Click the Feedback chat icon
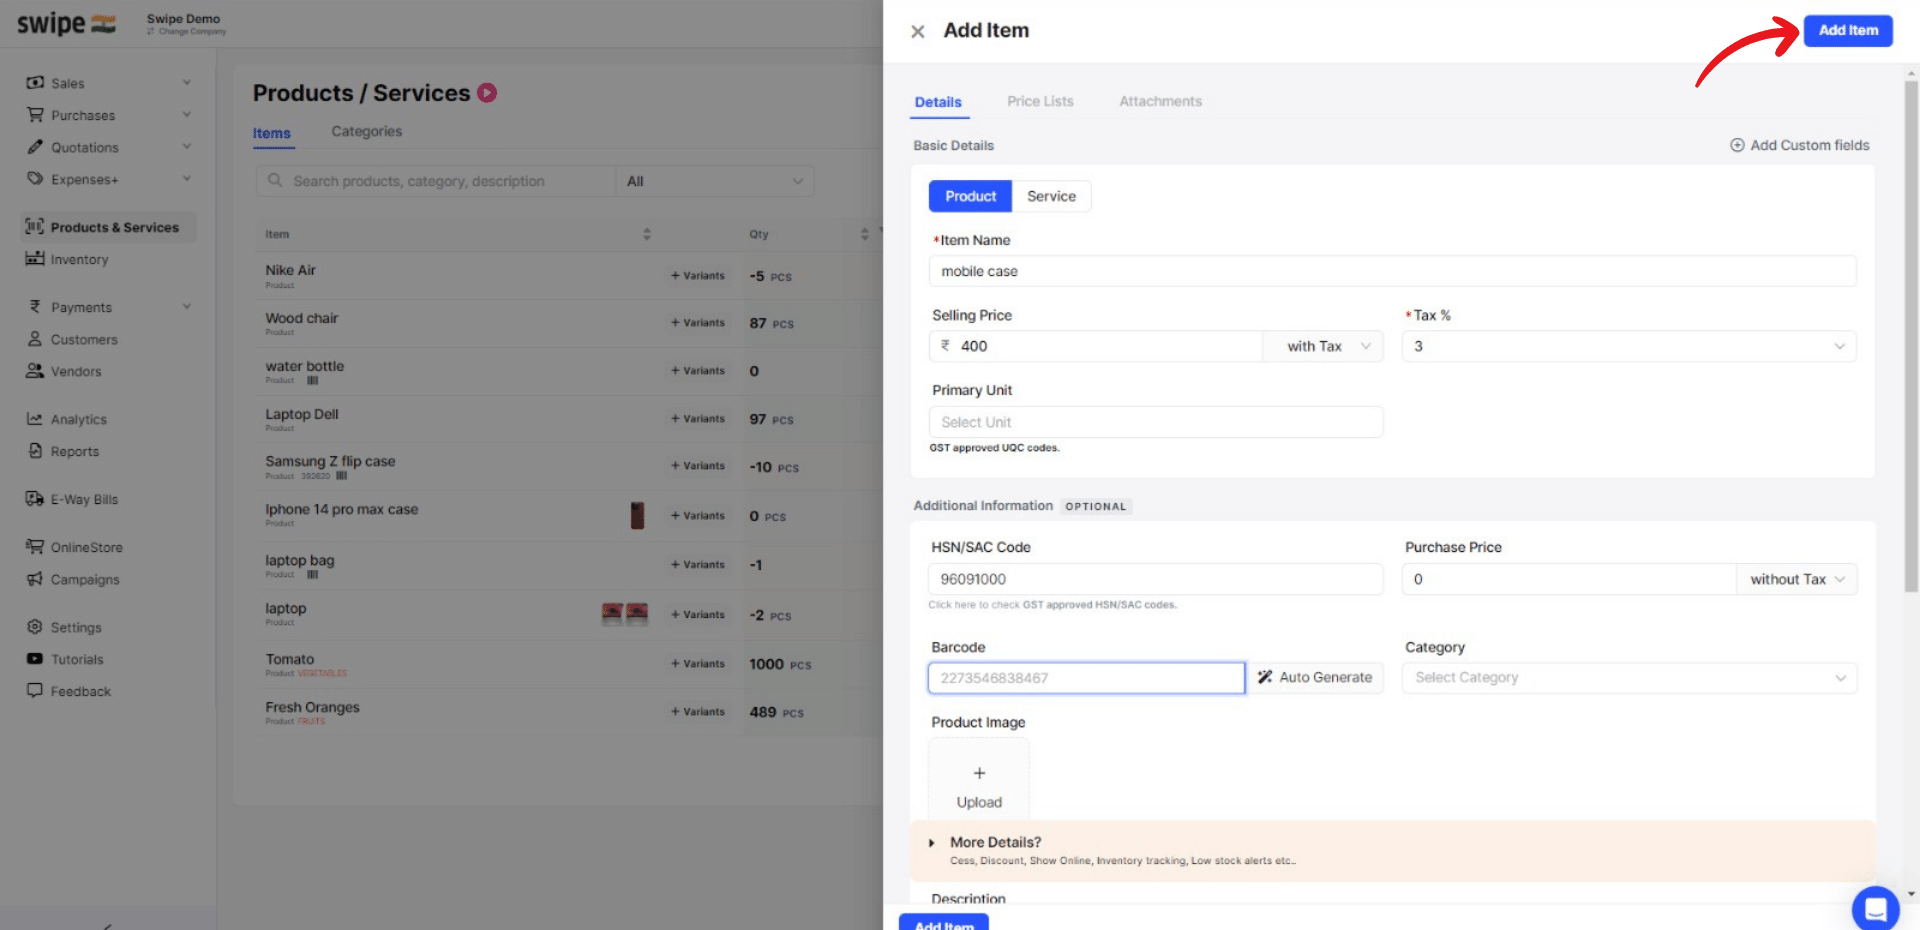 [x=35, y=691]
